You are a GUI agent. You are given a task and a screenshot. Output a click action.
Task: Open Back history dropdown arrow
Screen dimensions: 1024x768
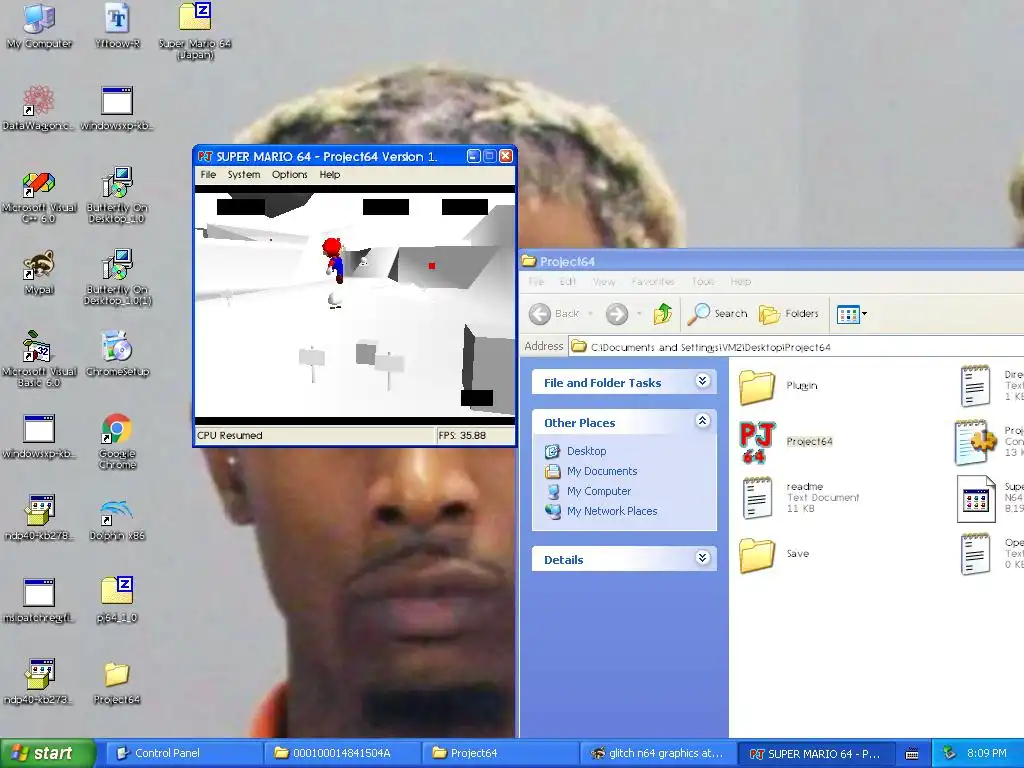click(590, 314)
